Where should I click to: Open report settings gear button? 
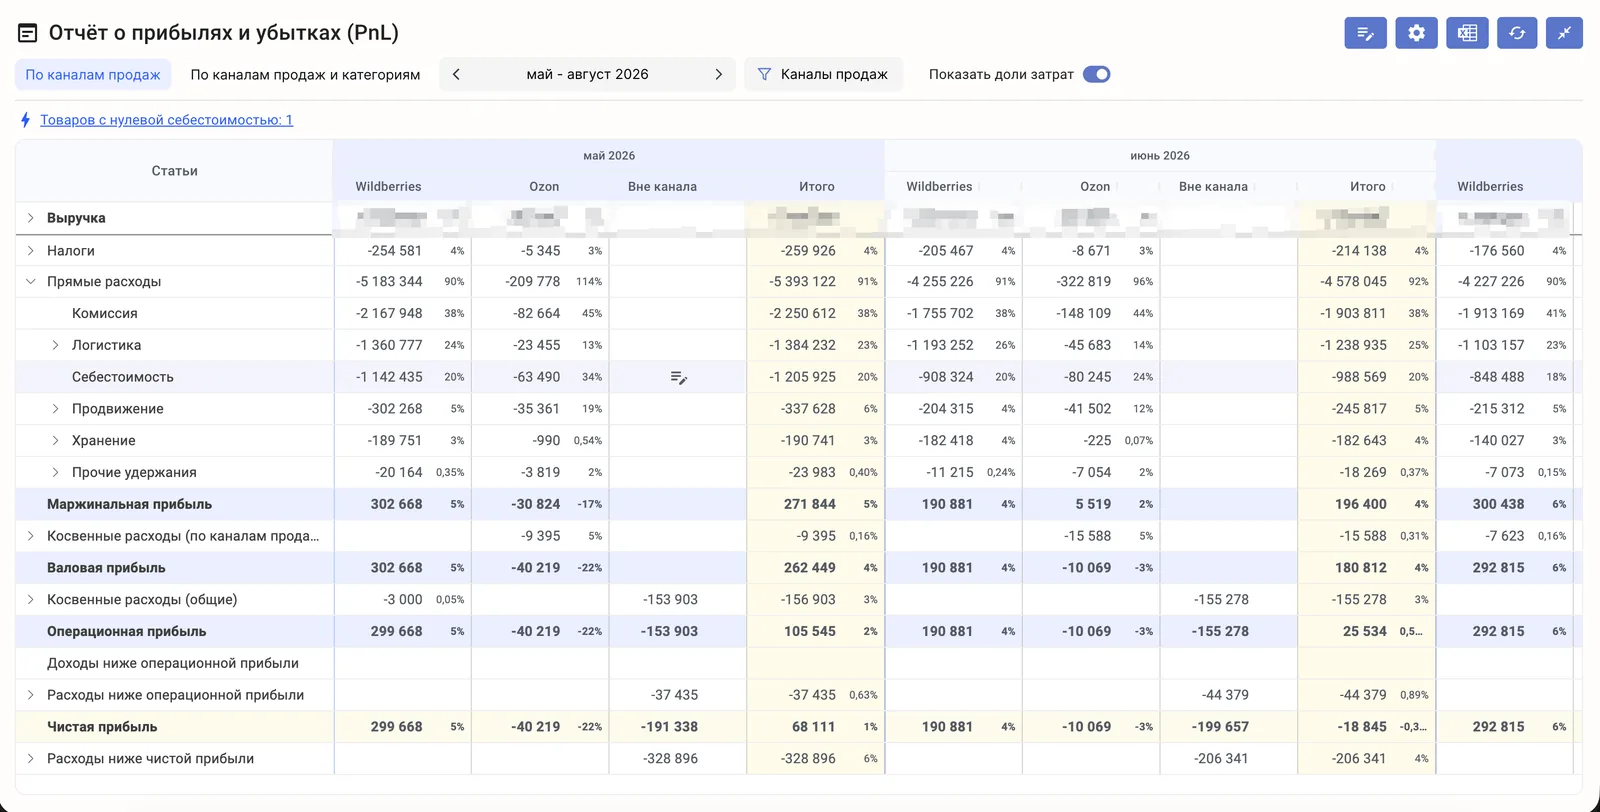click(x=1416, y=33)
